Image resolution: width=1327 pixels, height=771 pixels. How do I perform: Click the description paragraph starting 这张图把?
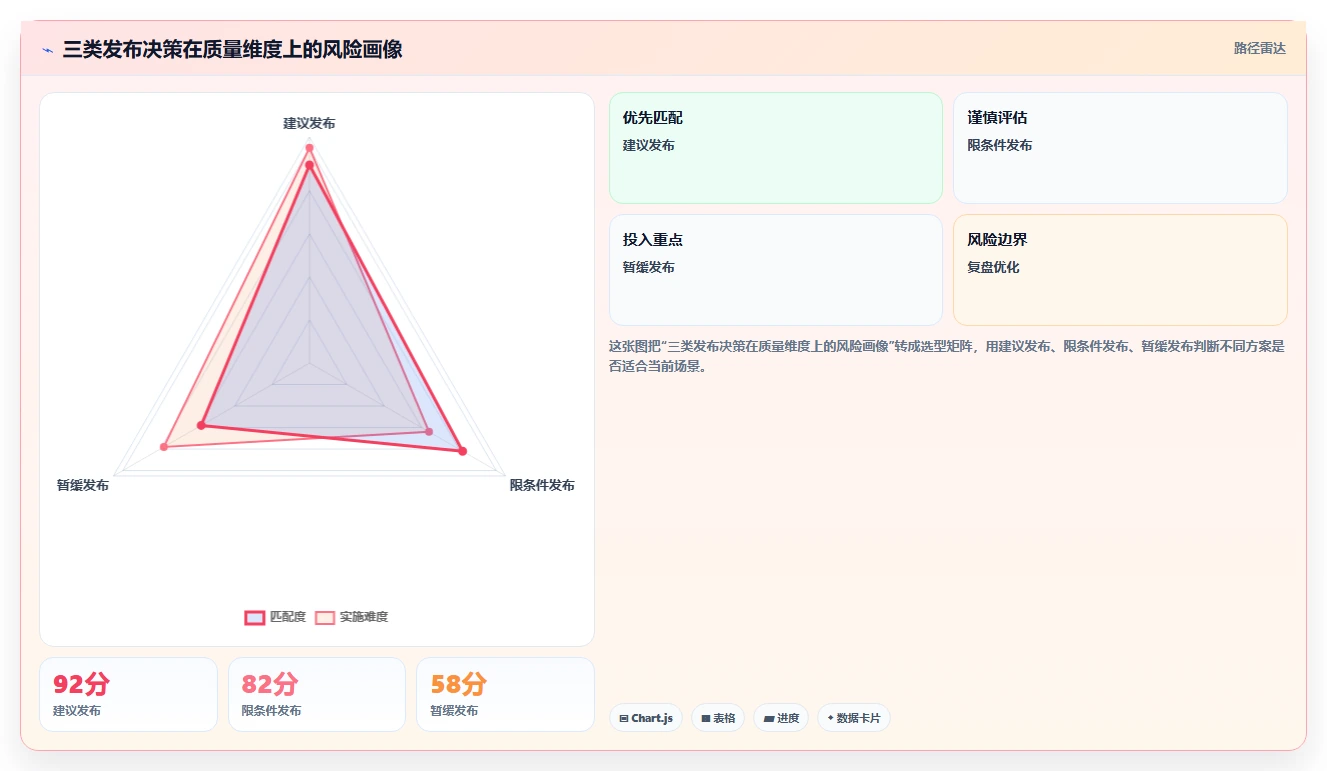[x=947, y=356]
